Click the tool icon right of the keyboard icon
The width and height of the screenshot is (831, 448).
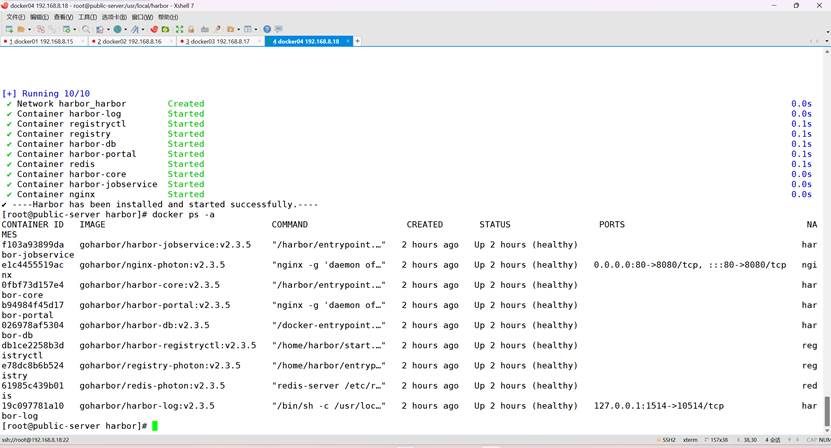[218, 29]
